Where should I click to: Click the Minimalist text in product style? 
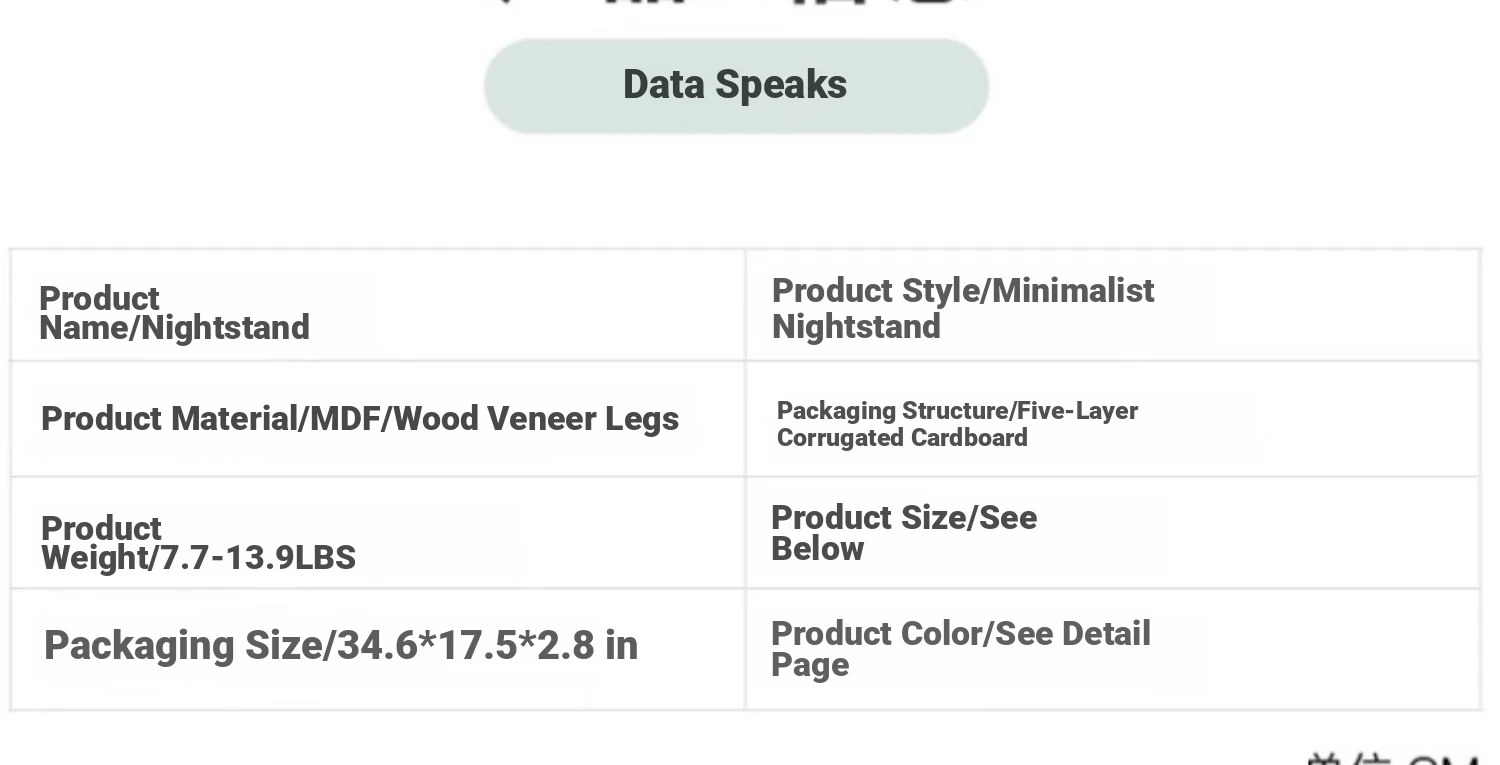tap(1073, 291)
